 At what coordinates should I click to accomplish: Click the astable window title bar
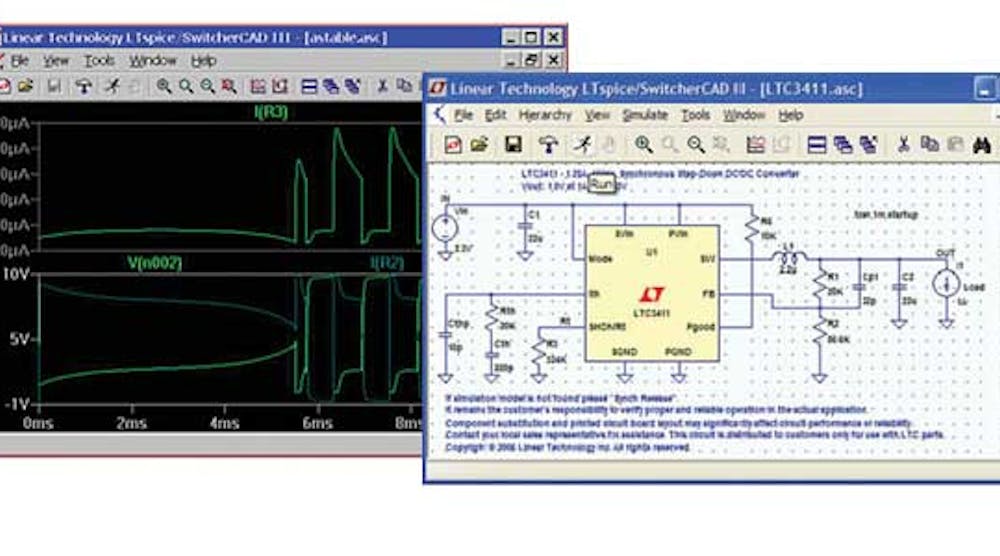pyautogui.click(x=283, y=37)
